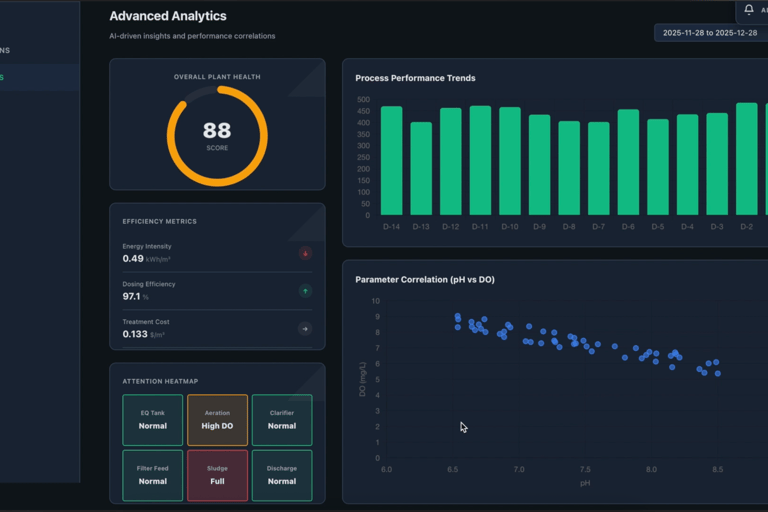Click the red down-arrow Energy Intensity icon
Viewport: 768px width, 512px height.
305,253
